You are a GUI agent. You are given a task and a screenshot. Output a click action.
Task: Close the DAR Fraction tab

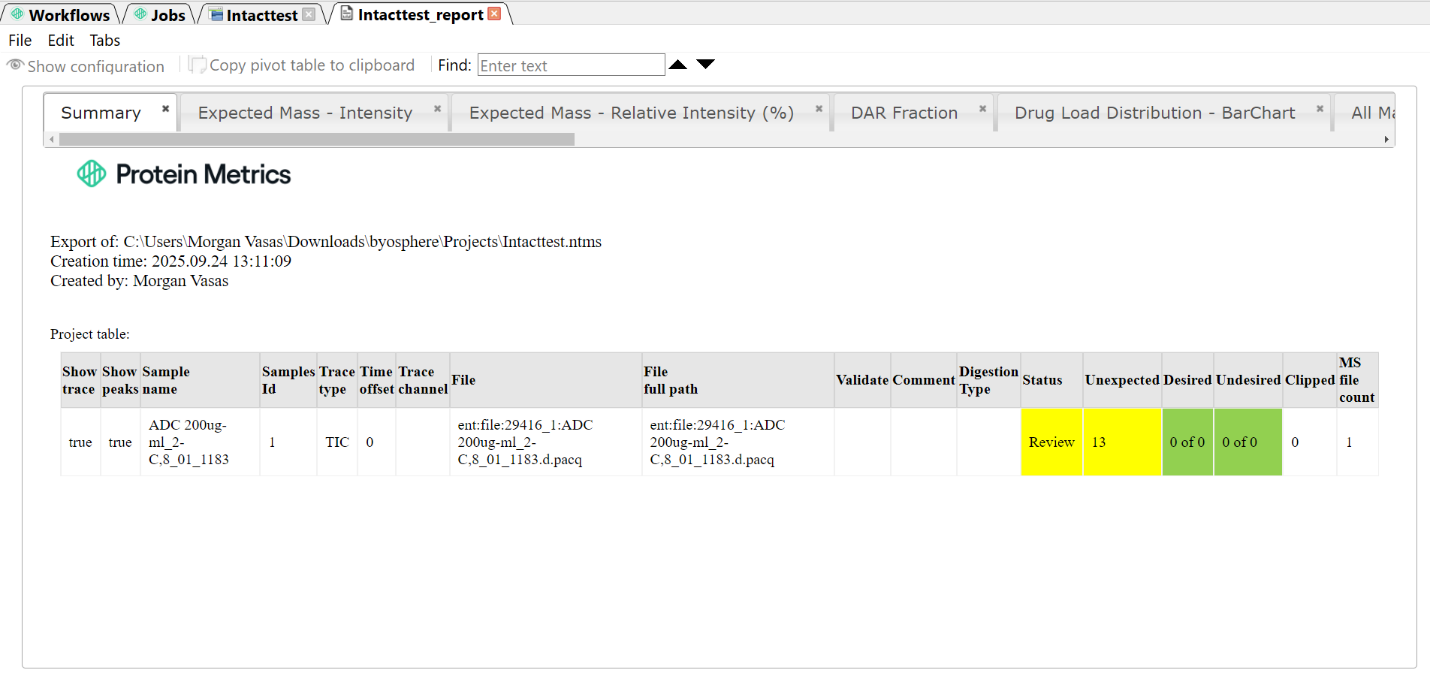click(983, 108)
